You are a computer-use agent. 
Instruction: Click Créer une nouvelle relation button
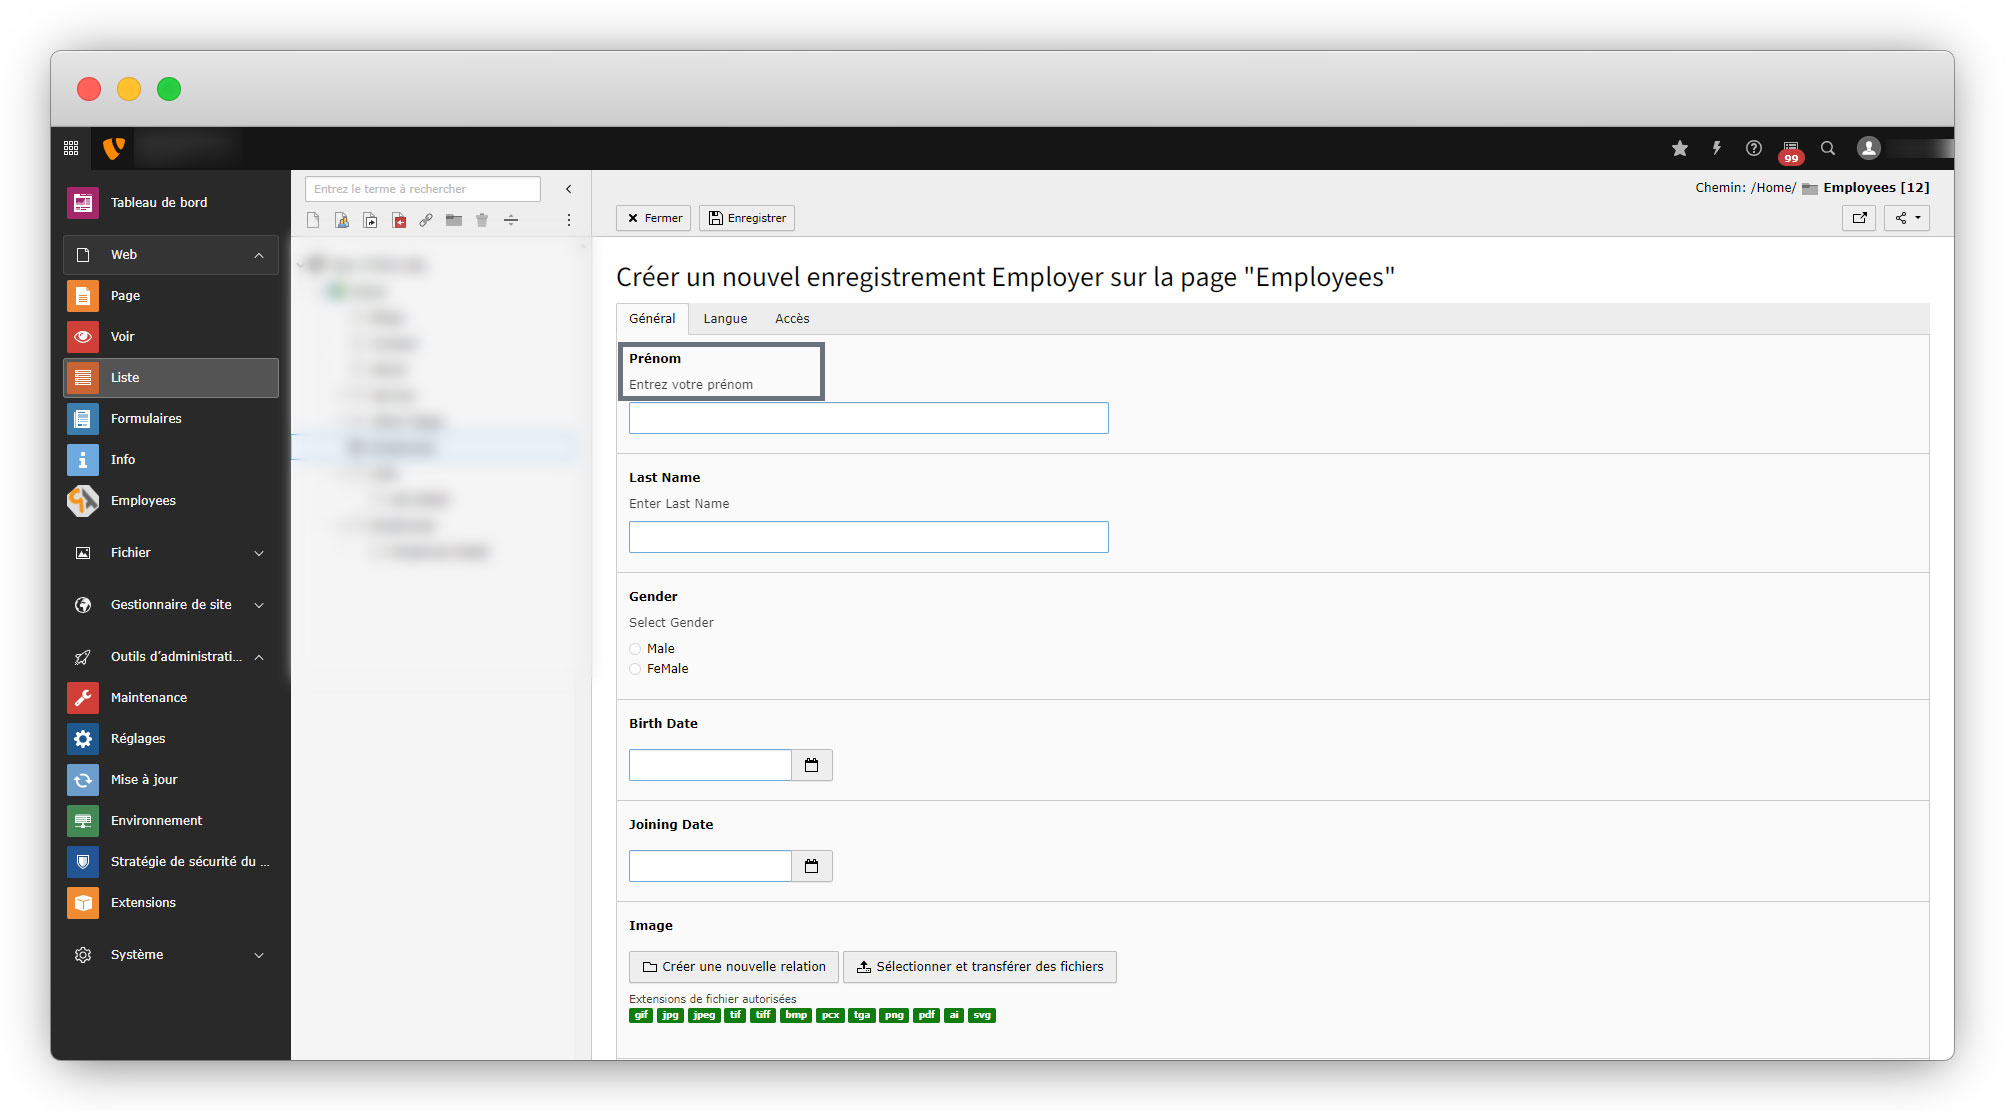(733, 967)
